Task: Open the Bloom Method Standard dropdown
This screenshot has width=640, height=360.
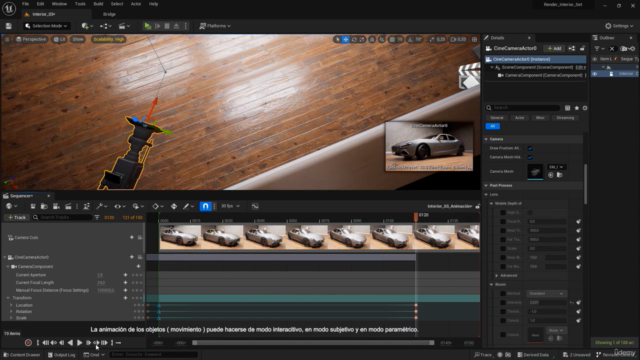Action: pos(546,293)
